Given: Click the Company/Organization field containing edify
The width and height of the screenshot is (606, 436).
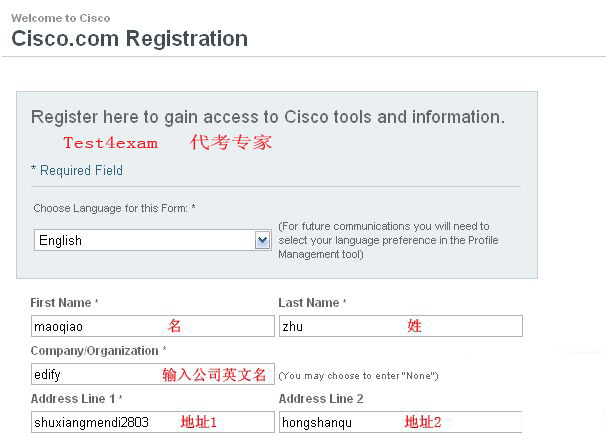Looking at the screenshot, I should pyautogui.click(x=152, y=374).
